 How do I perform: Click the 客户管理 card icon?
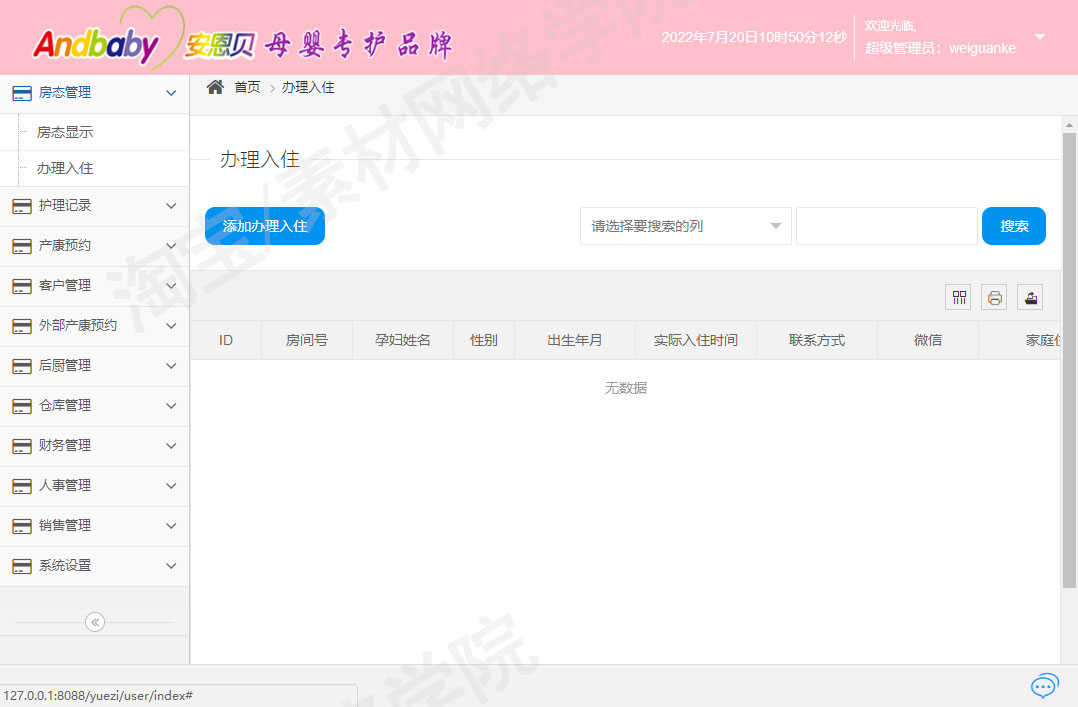coord(22,285)
